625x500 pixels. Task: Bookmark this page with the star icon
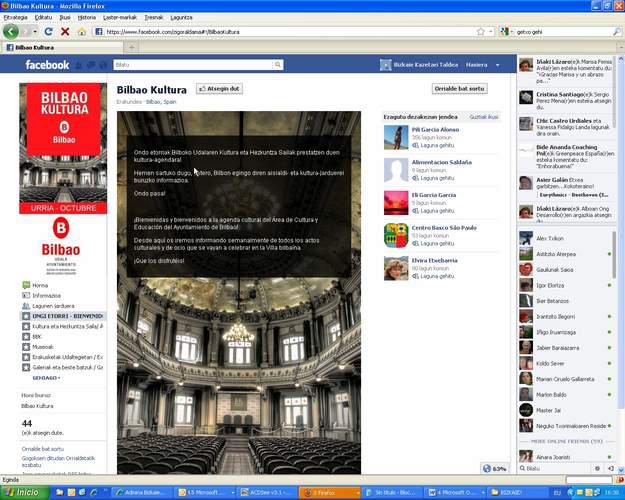click(x=481, y=31)
